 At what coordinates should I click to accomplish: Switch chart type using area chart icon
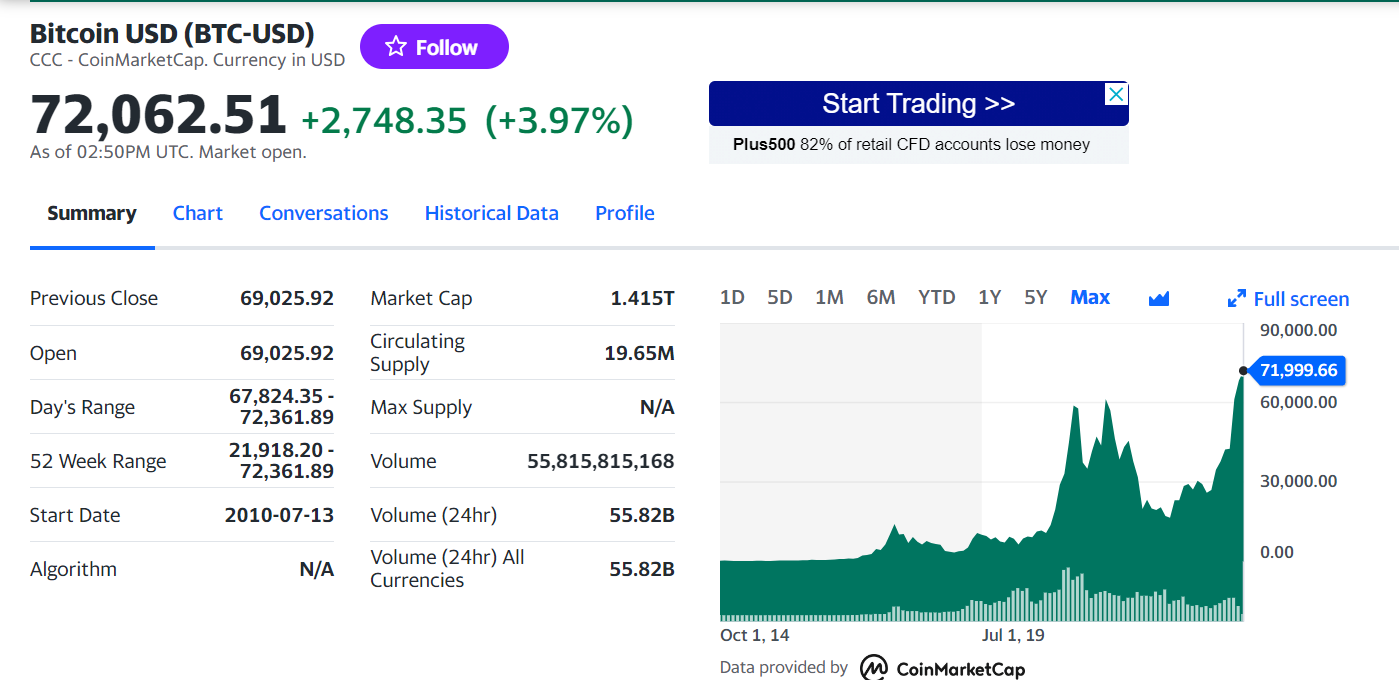(x=1159, y=298)
